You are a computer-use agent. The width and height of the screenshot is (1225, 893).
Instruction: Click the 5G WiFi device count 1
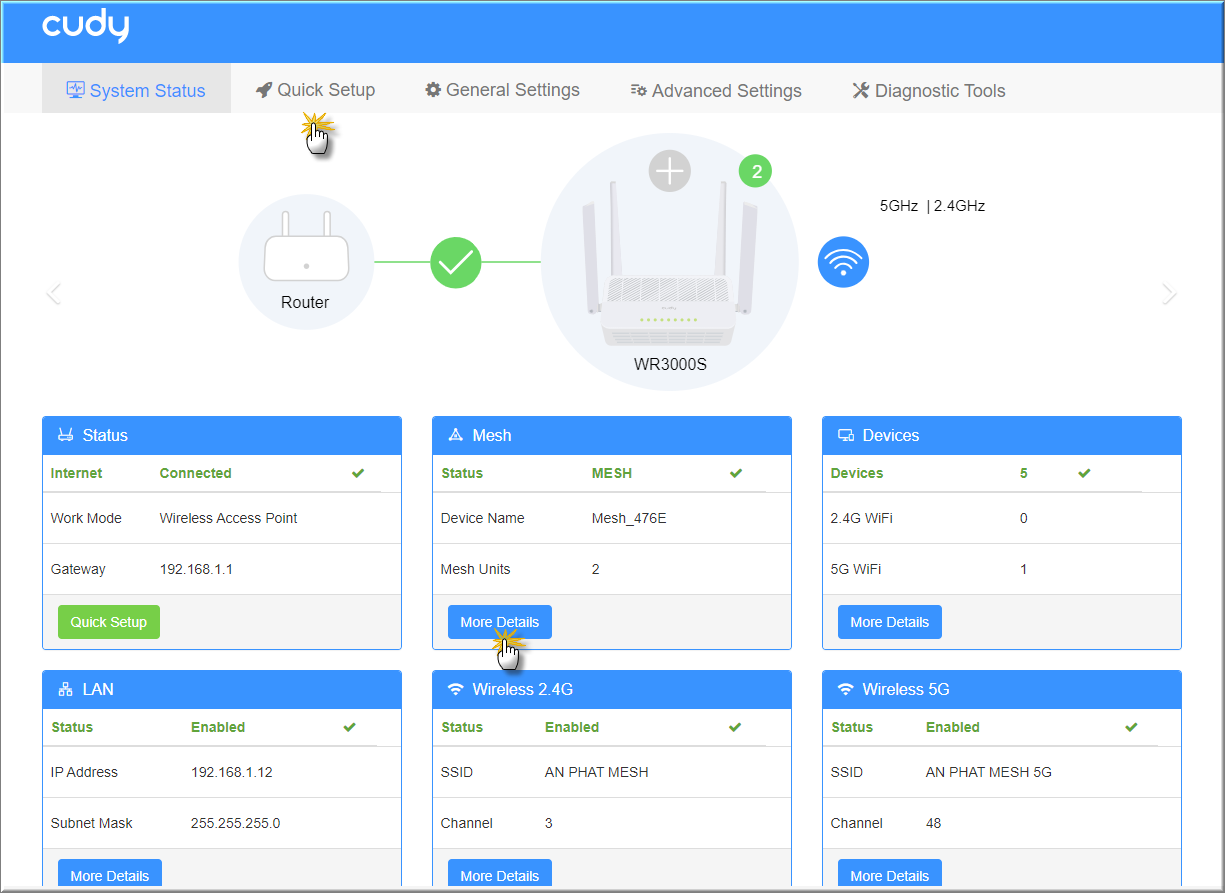coord(1024,570)
